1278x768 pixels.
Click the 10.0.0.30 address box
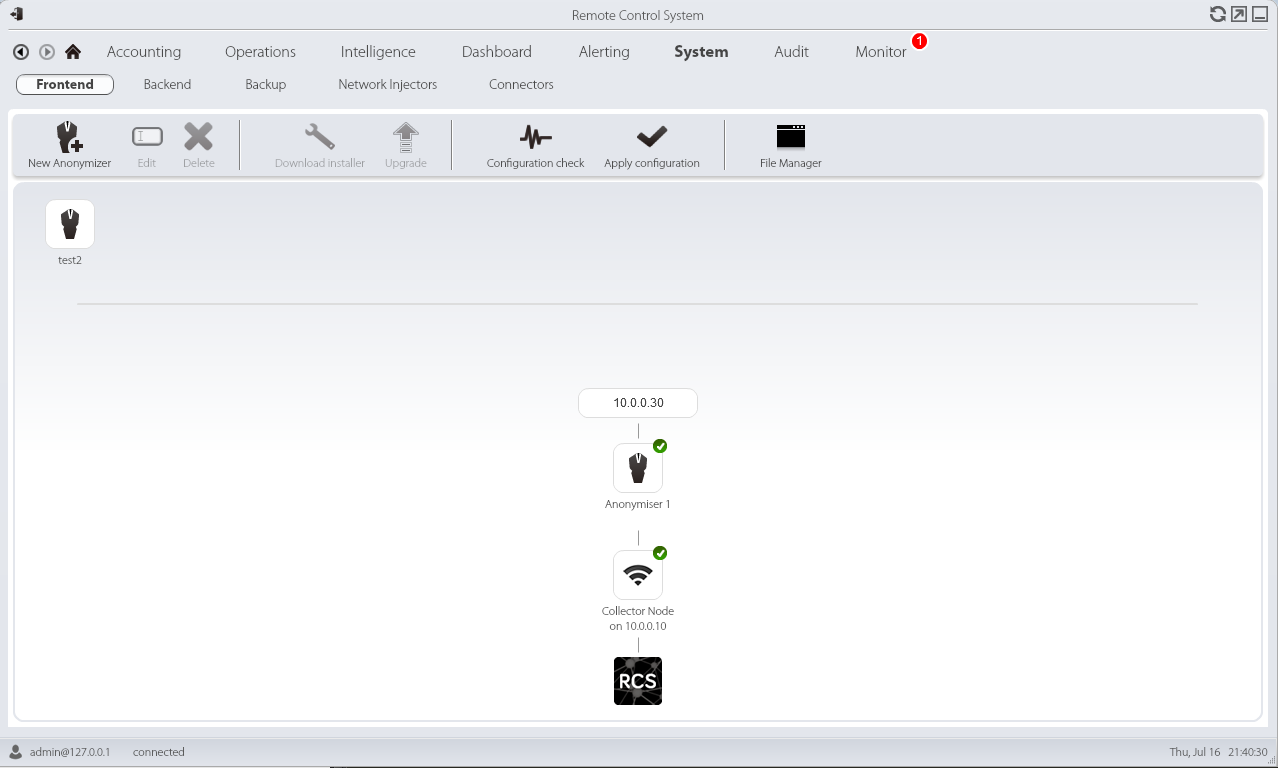click(x=638, y=403)
